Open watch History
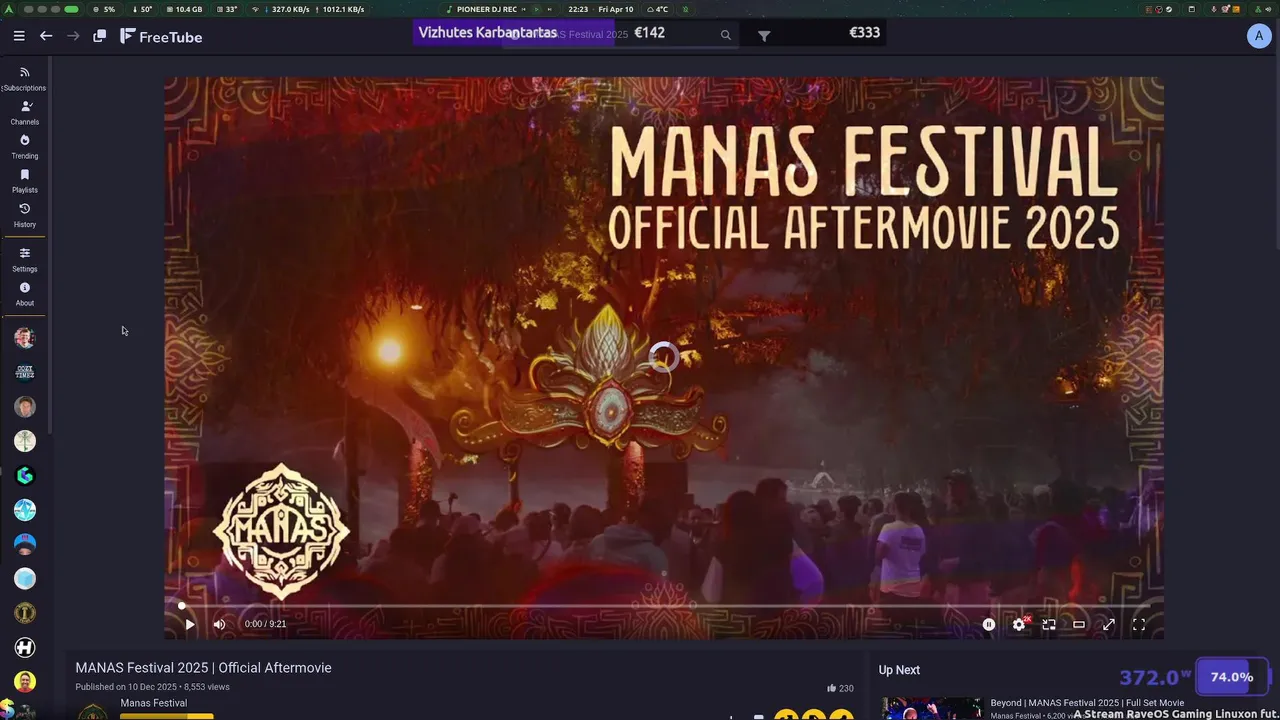The width and height of the screenshot is (1280, 720). (25, 215)
